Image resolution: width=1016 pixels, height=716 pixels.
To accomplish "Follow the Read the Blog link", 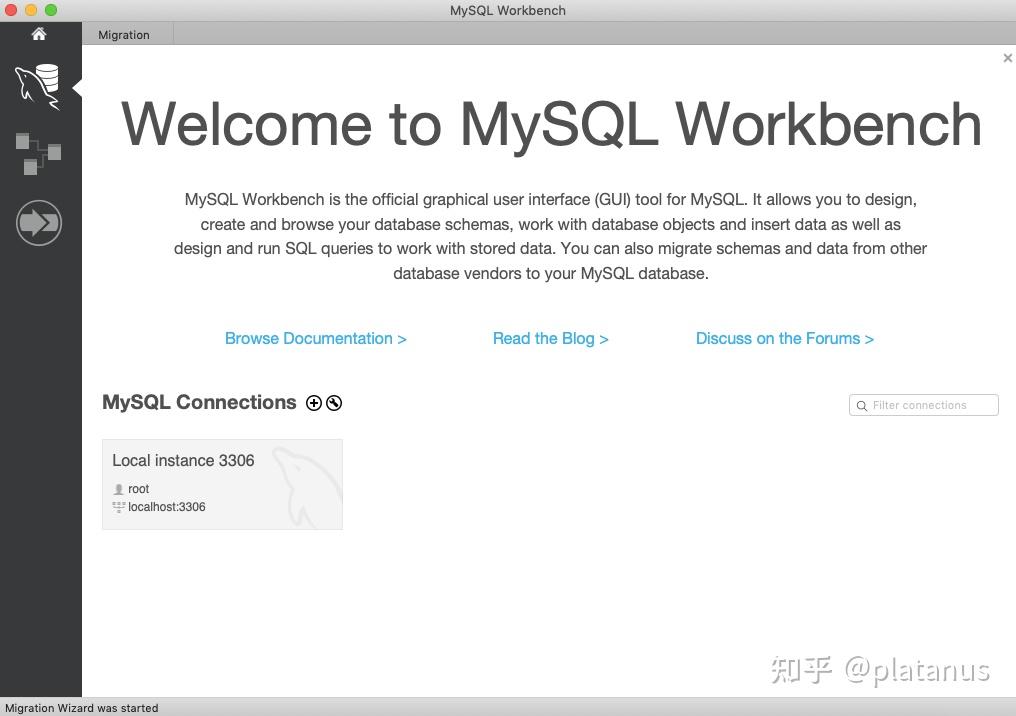I will click(x=550, y=338).
